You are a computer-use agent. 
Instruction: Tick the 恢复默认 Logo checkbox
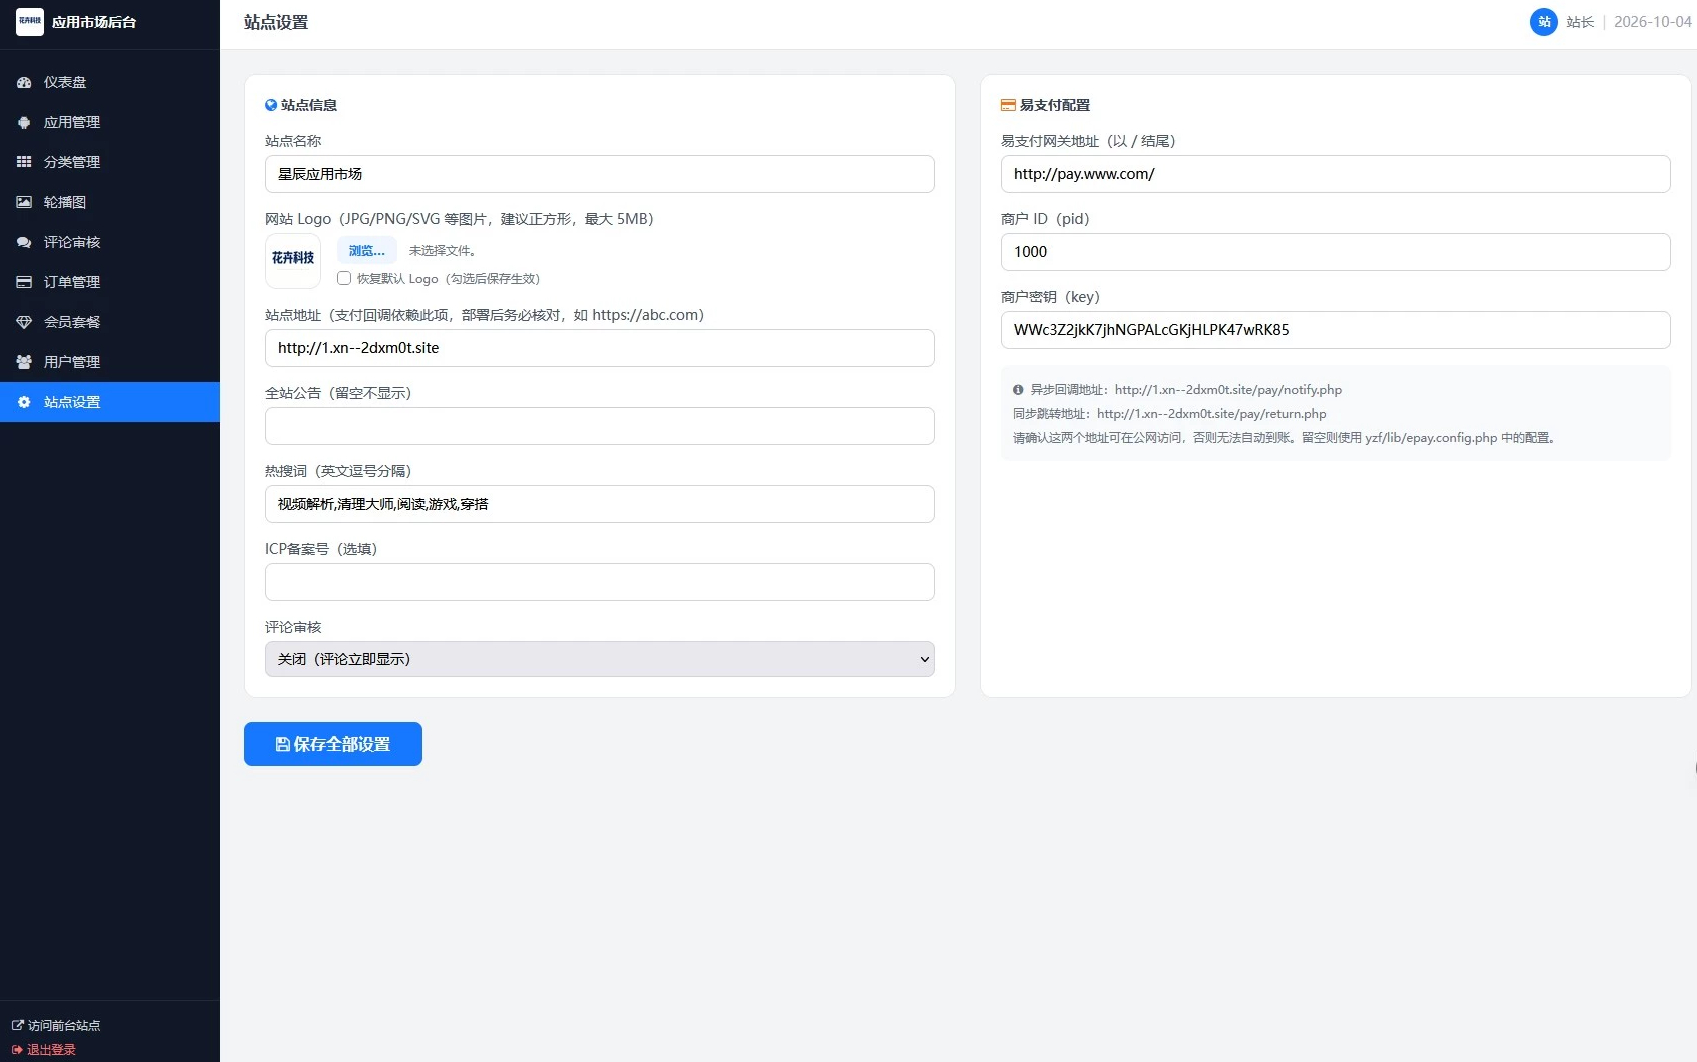344,278
